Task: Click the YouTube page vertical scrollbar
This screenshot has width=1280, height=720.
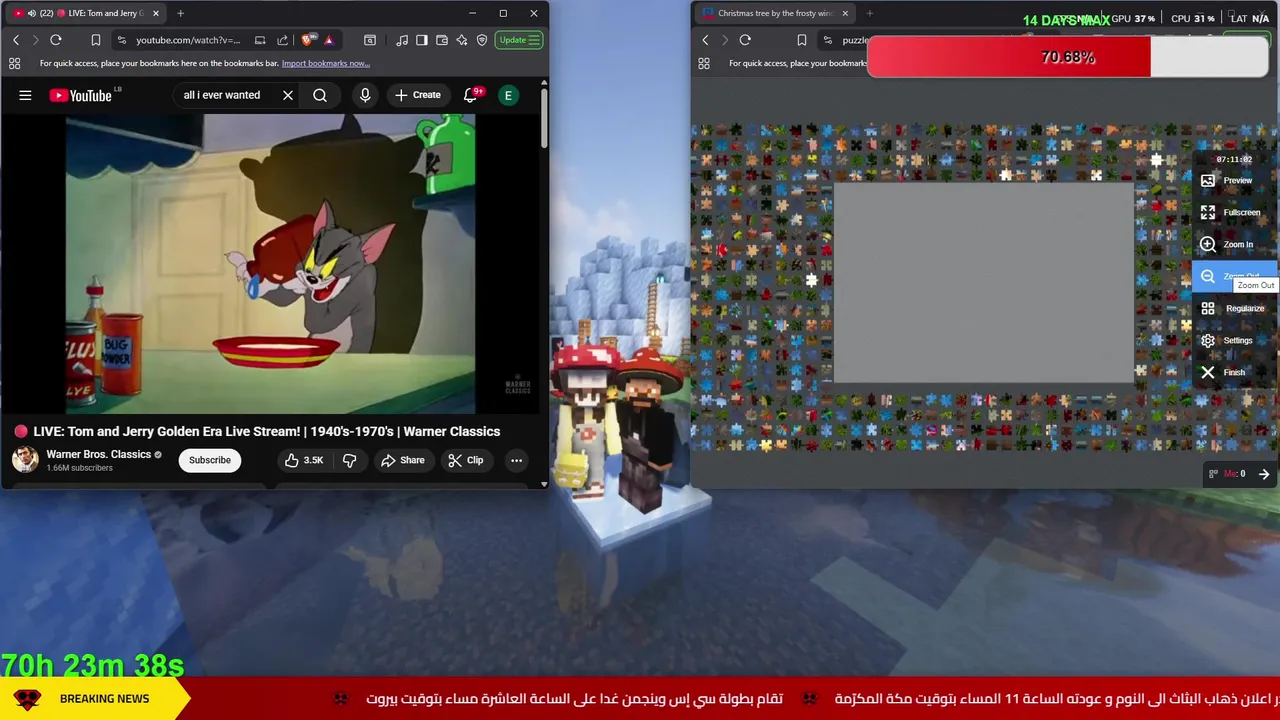Action: [544, 120]
